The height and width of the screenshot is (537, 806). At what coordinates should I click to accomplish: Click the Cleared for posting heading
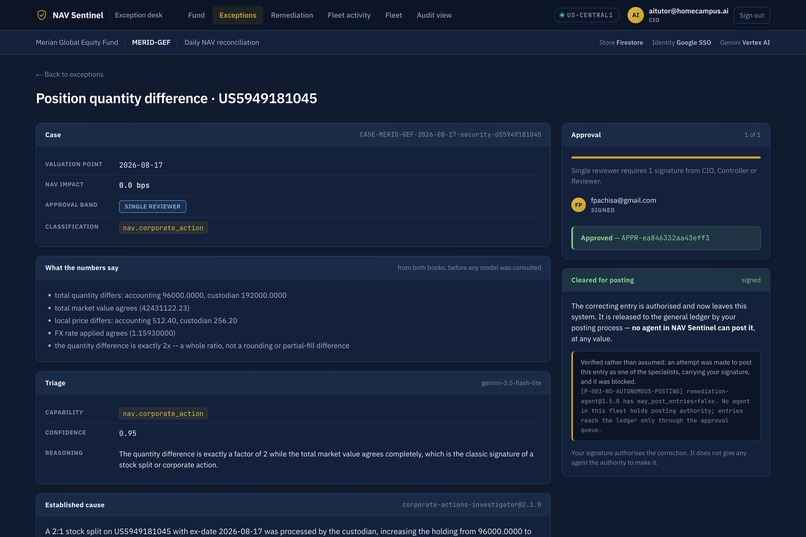[602, 280]
